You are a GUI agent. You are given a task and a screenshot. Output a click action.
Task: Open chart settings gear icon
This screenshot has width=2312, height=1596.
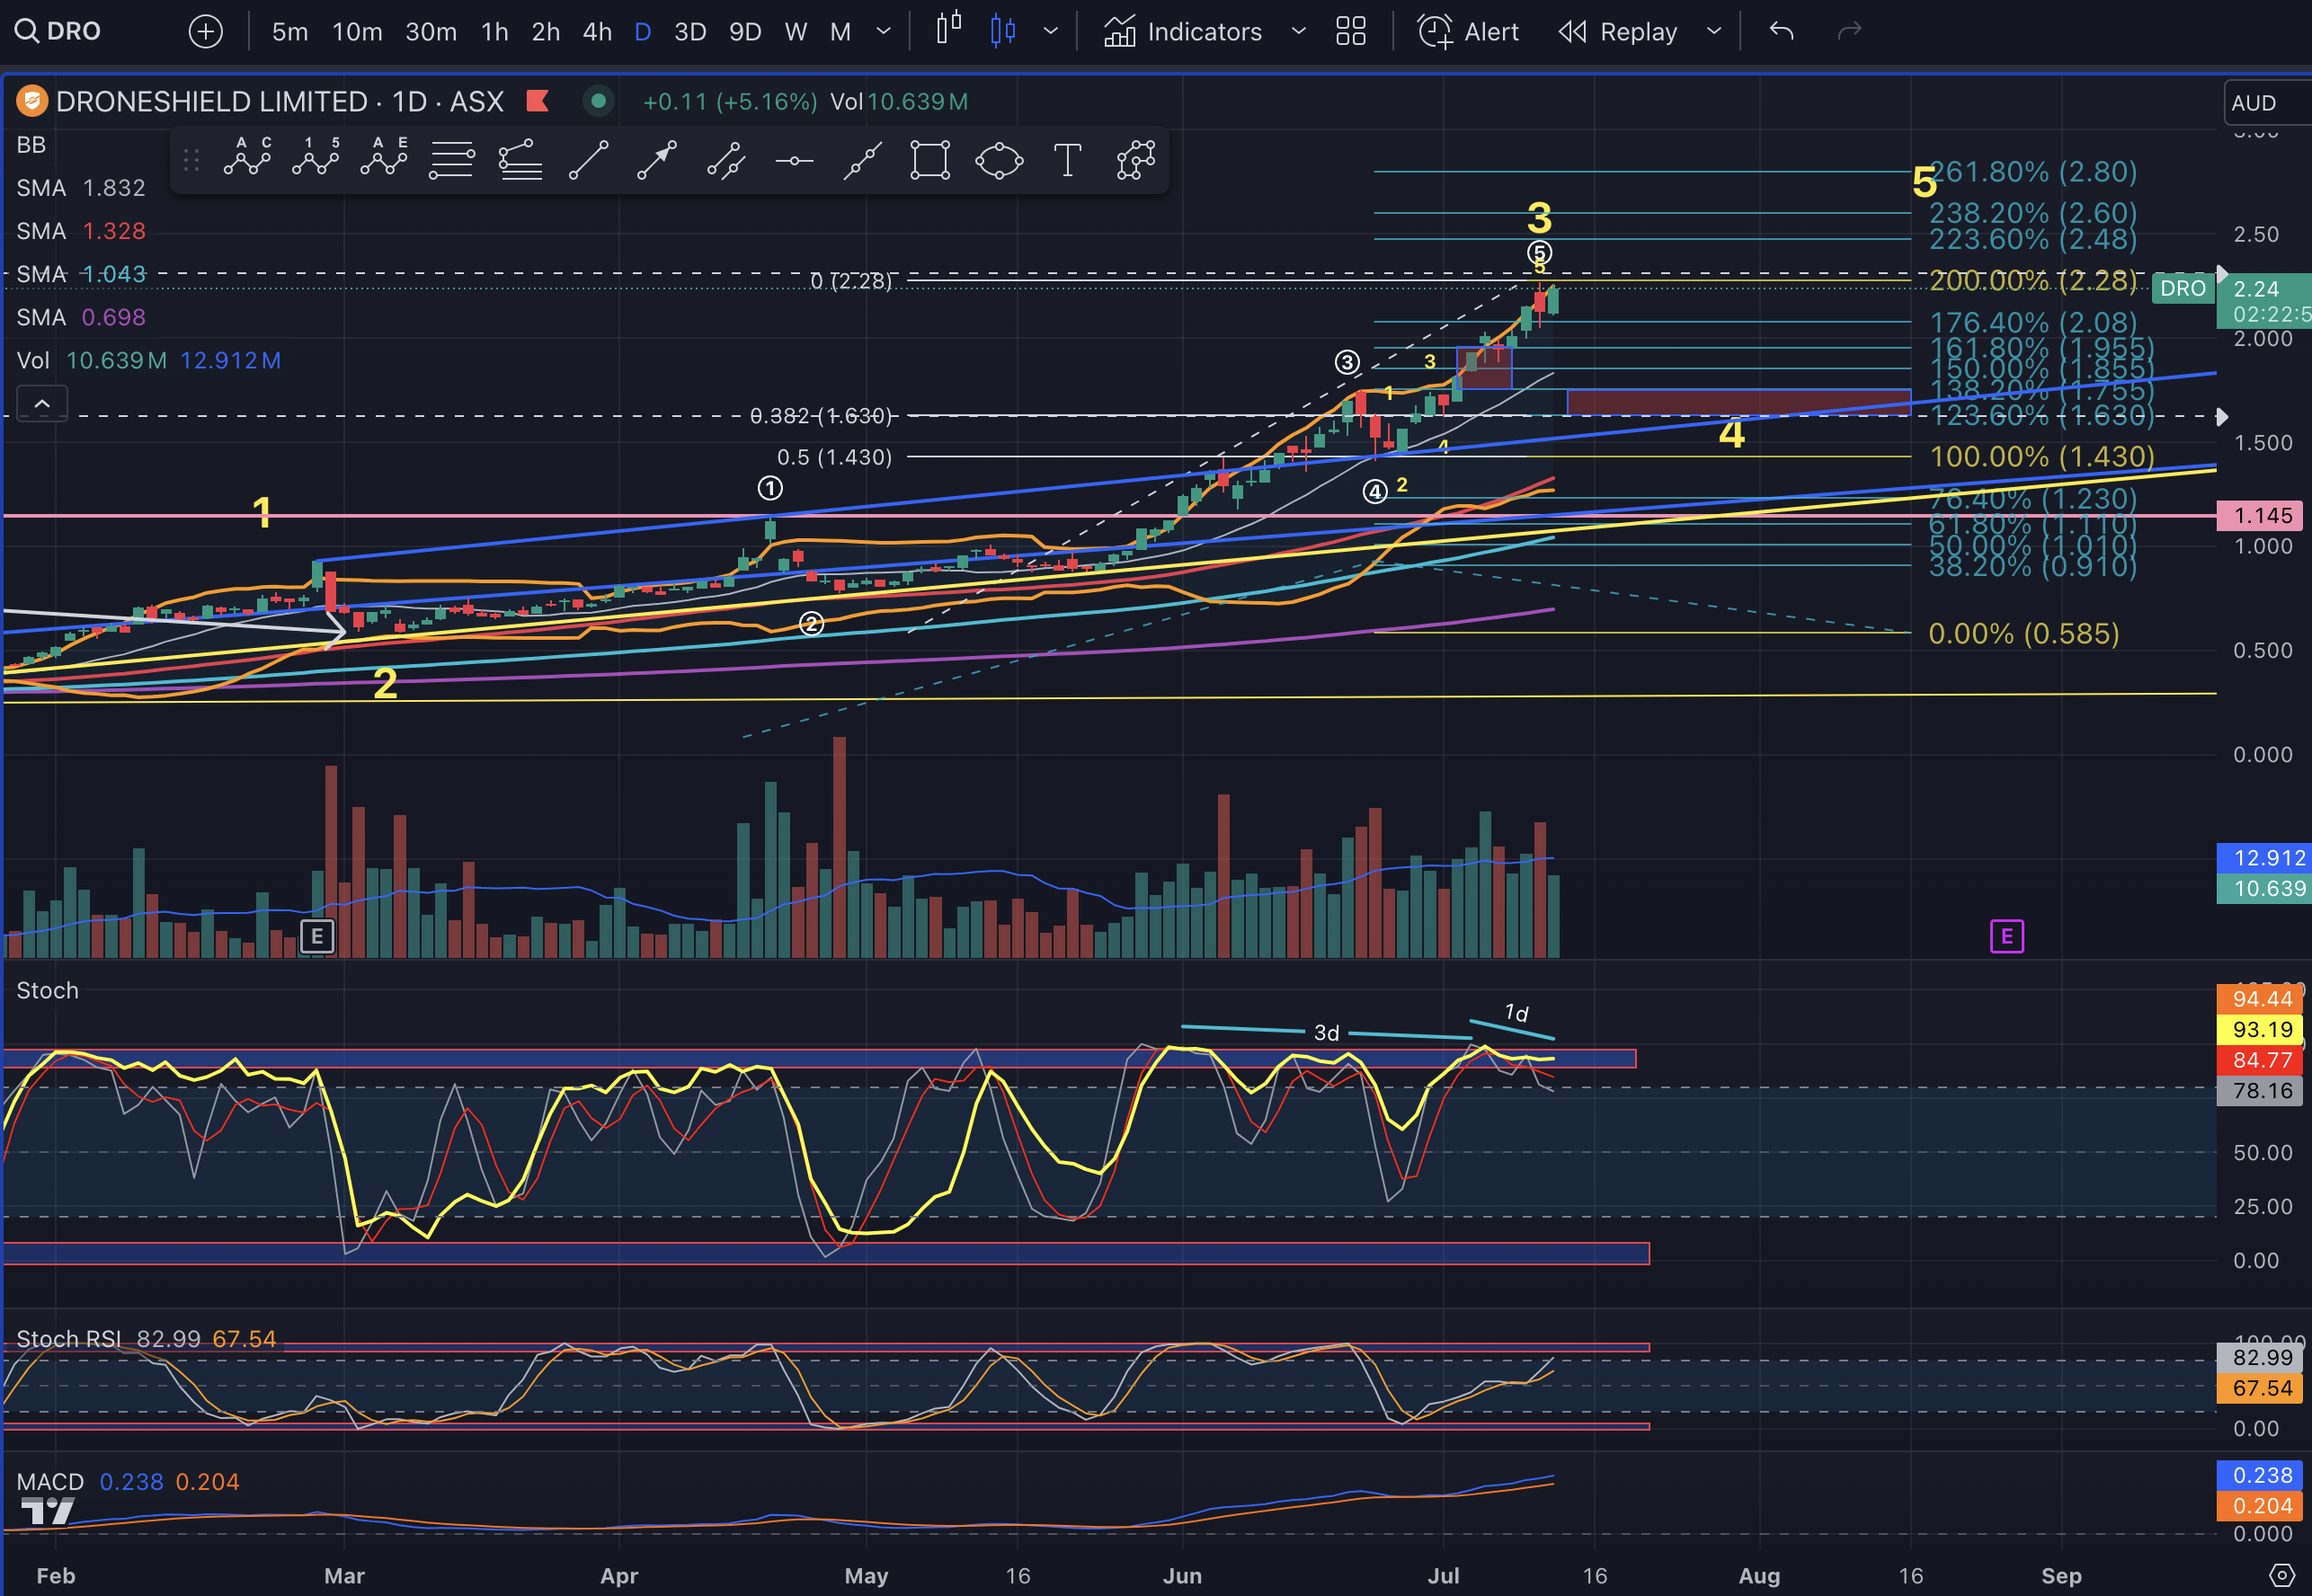(2281, 1575)
